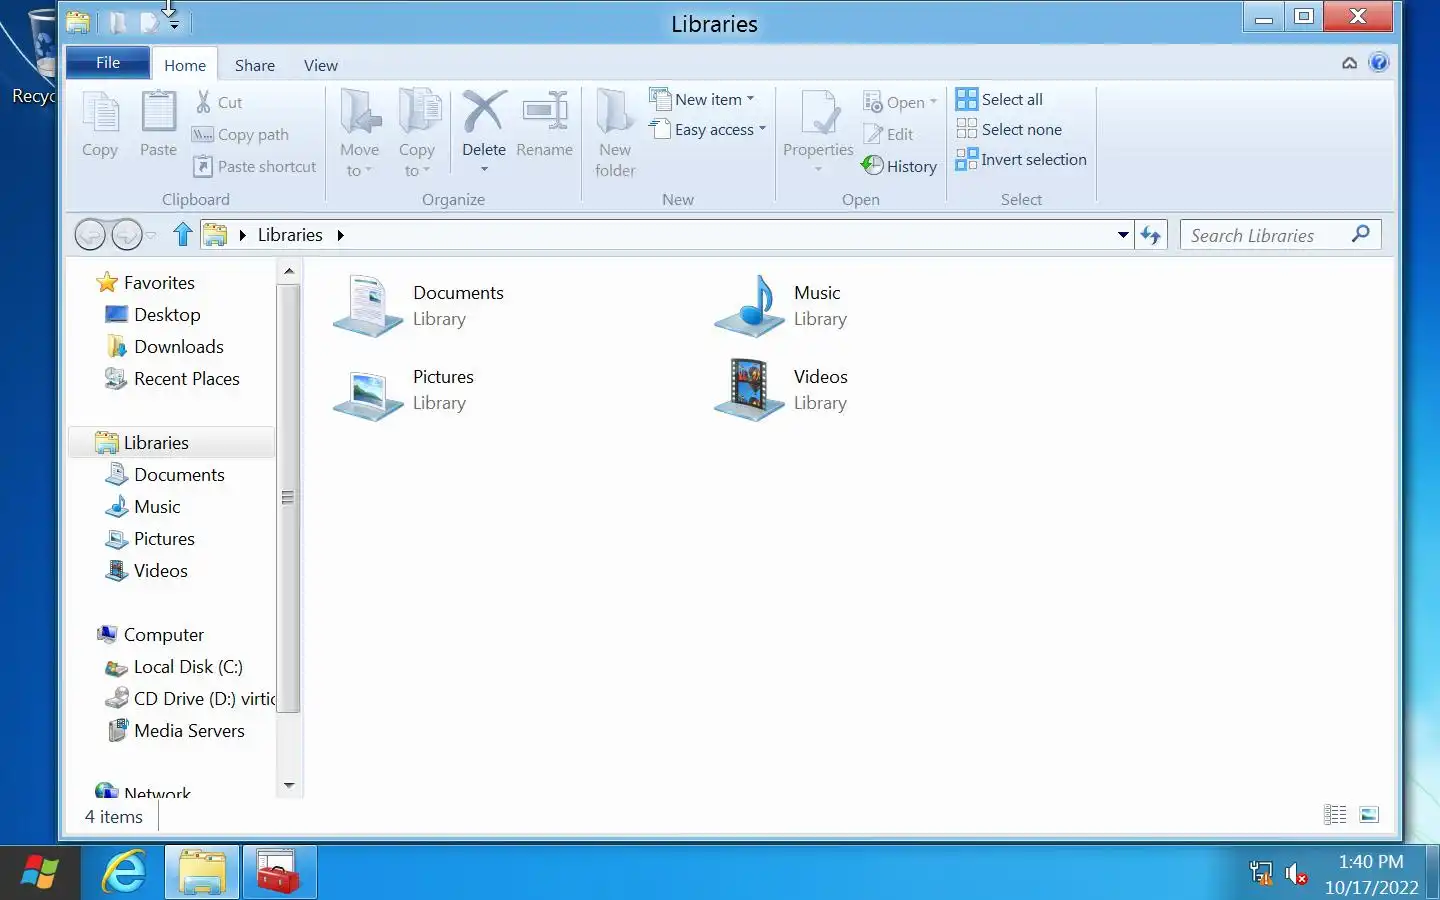The image size is (1440, 900).
Task: Open Music under Libraries in the sidebar
Action: pos(144,506)
